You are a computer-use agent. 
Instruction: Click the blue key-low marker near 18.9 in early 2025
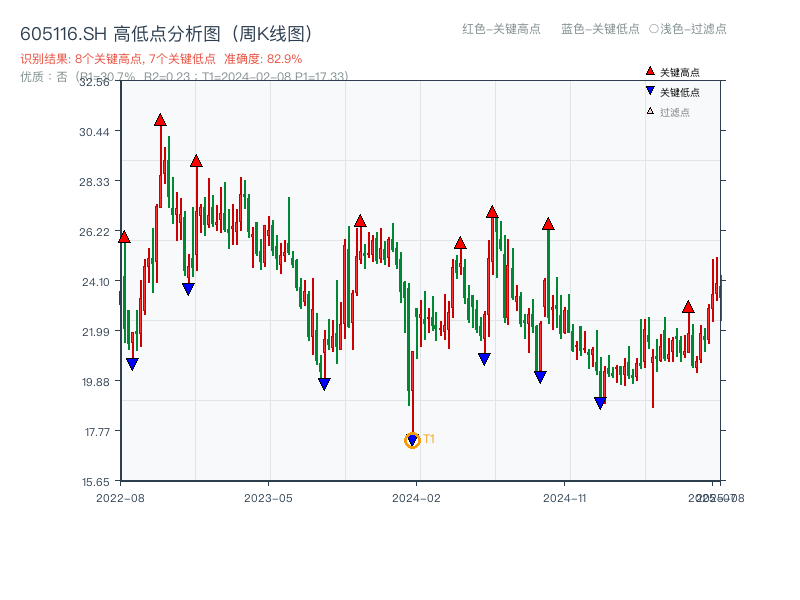[601, 403]
